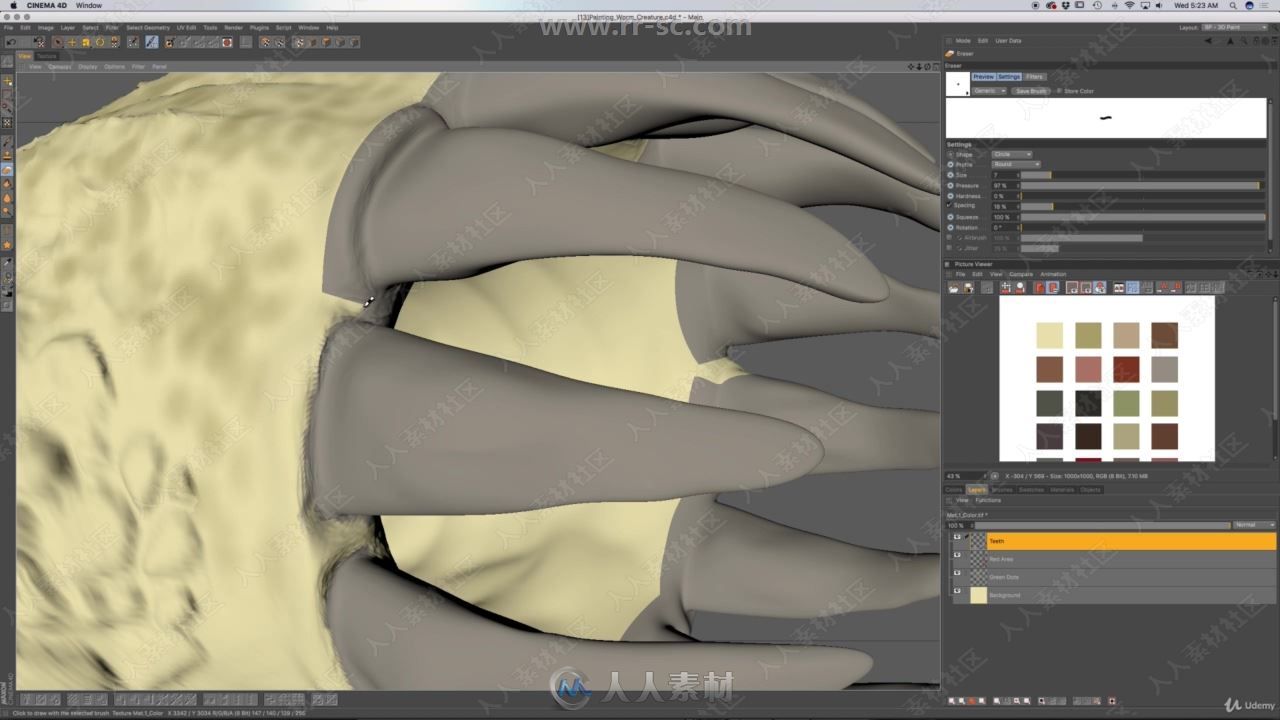This screenshot has width=1280, height=720.
Task: Open the Filters tab in Eraser settings
Action: (x=1034, y=77)
